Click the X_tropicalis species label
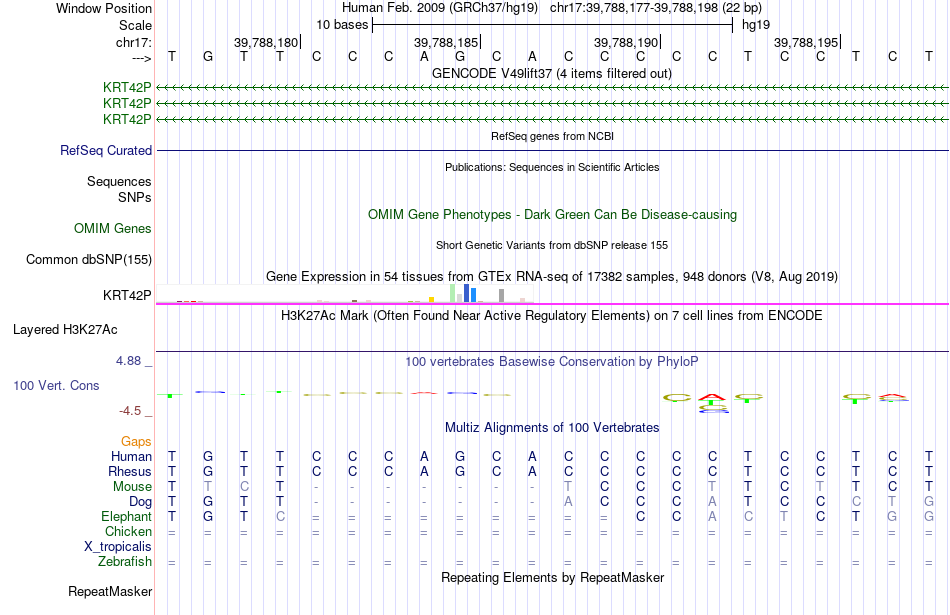This screenshot has height=615, width=950. pyautogui.click(x=118, y=547)
